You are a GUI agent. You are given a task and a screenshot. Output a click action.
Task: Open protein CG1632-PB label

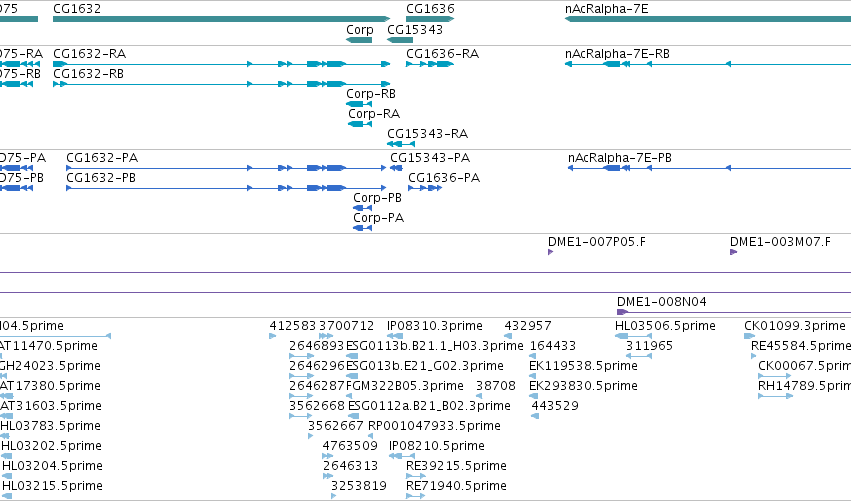pyautogui.click(x=101, y=178)
